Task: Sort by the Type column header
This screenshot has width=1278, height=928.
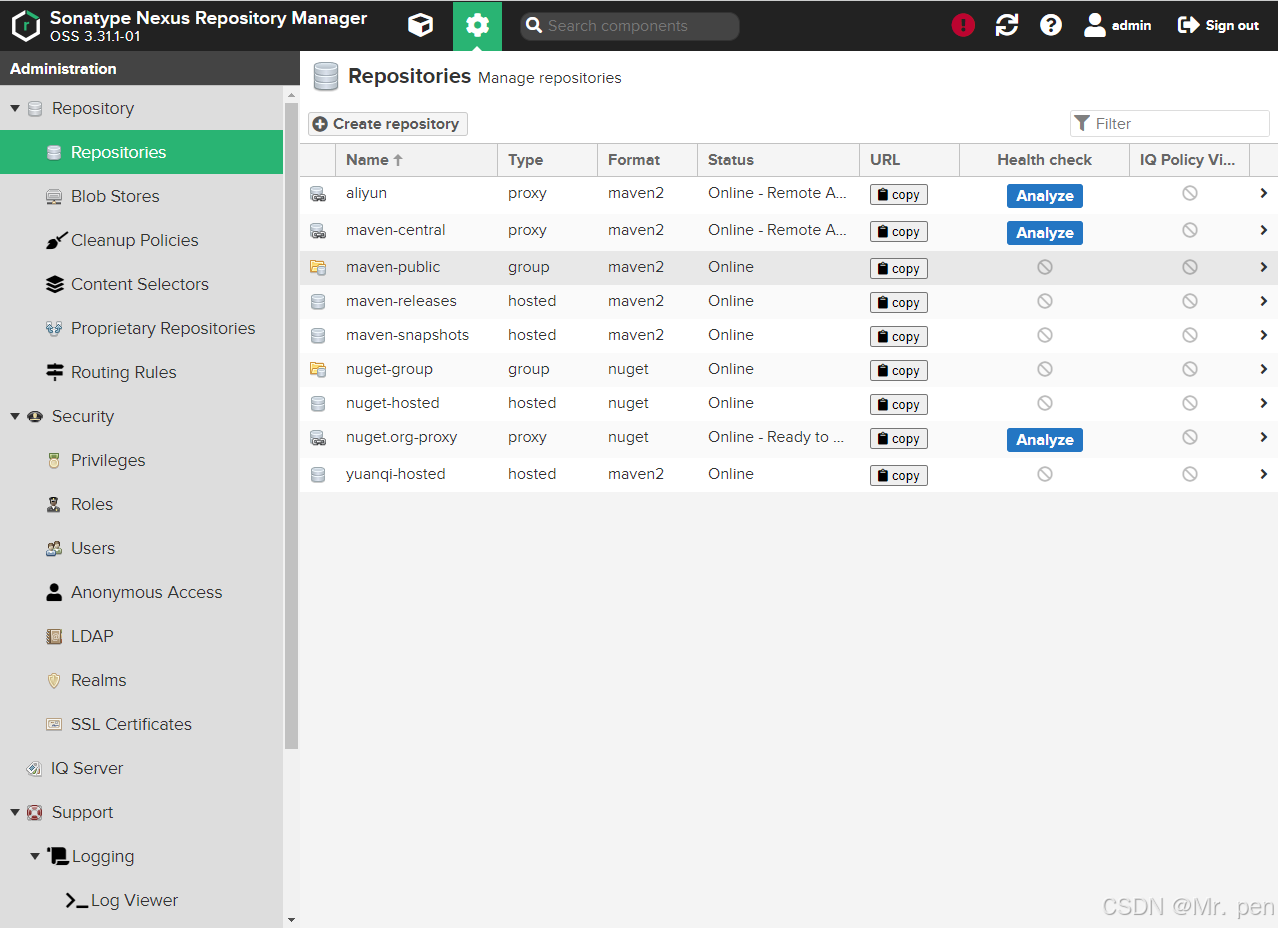Action: [547, 160]
